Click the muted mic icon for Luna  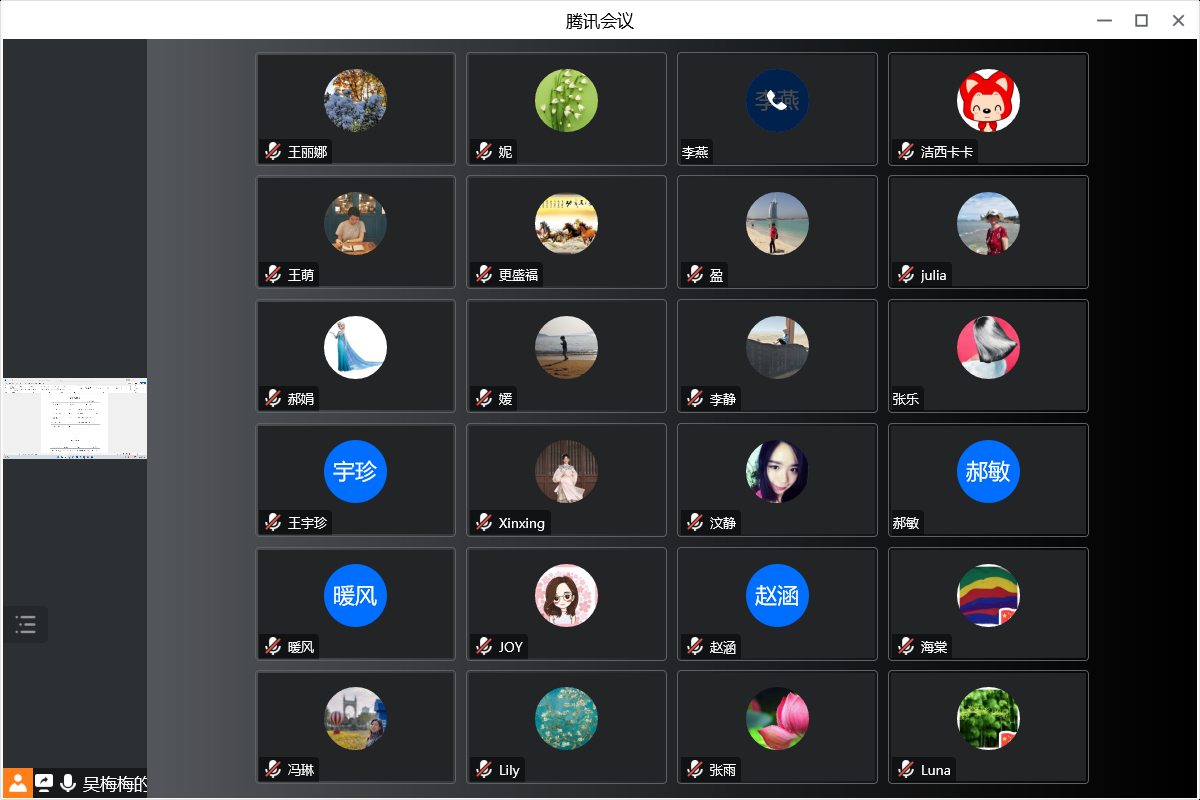pyautogui.click(x=906, y=770)
